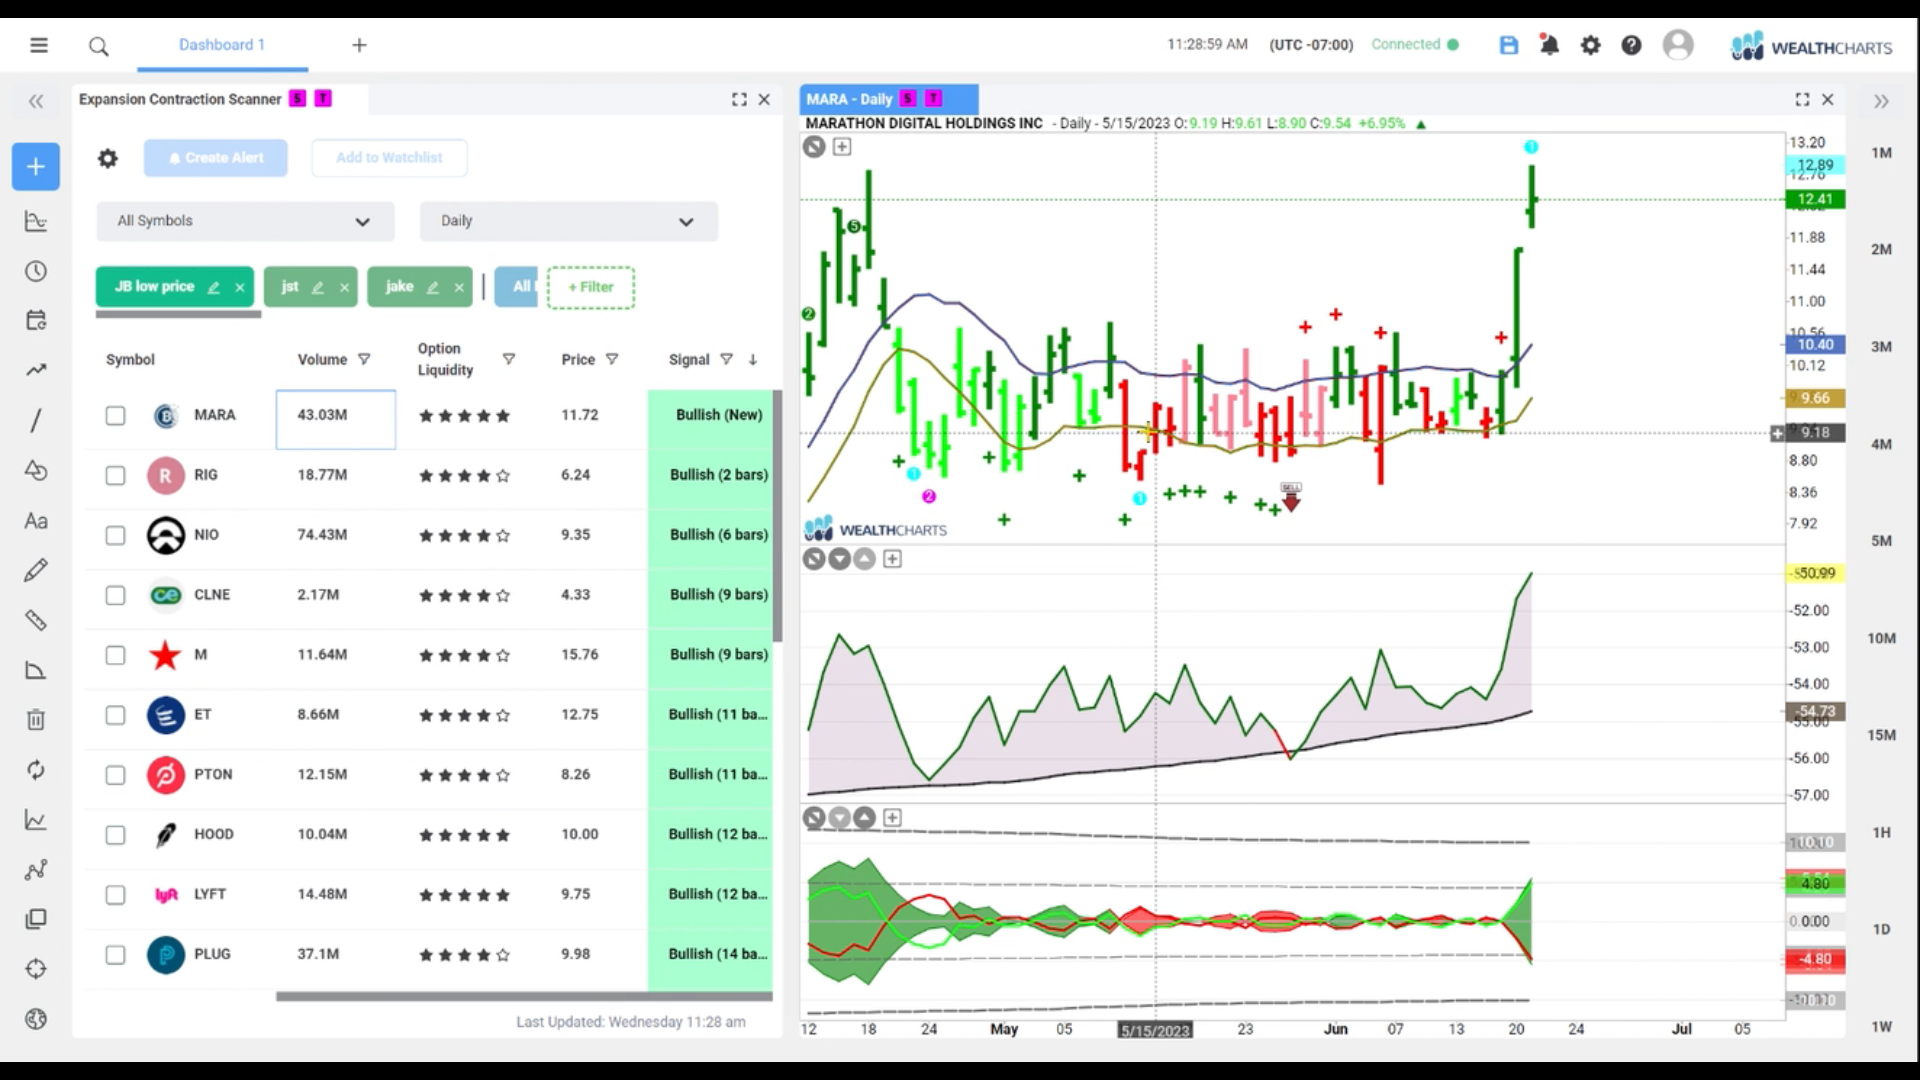Open the All Symbols dropdown
Image resolution: width=1920 pixels, height=1080 pixels.
[245, 221]
